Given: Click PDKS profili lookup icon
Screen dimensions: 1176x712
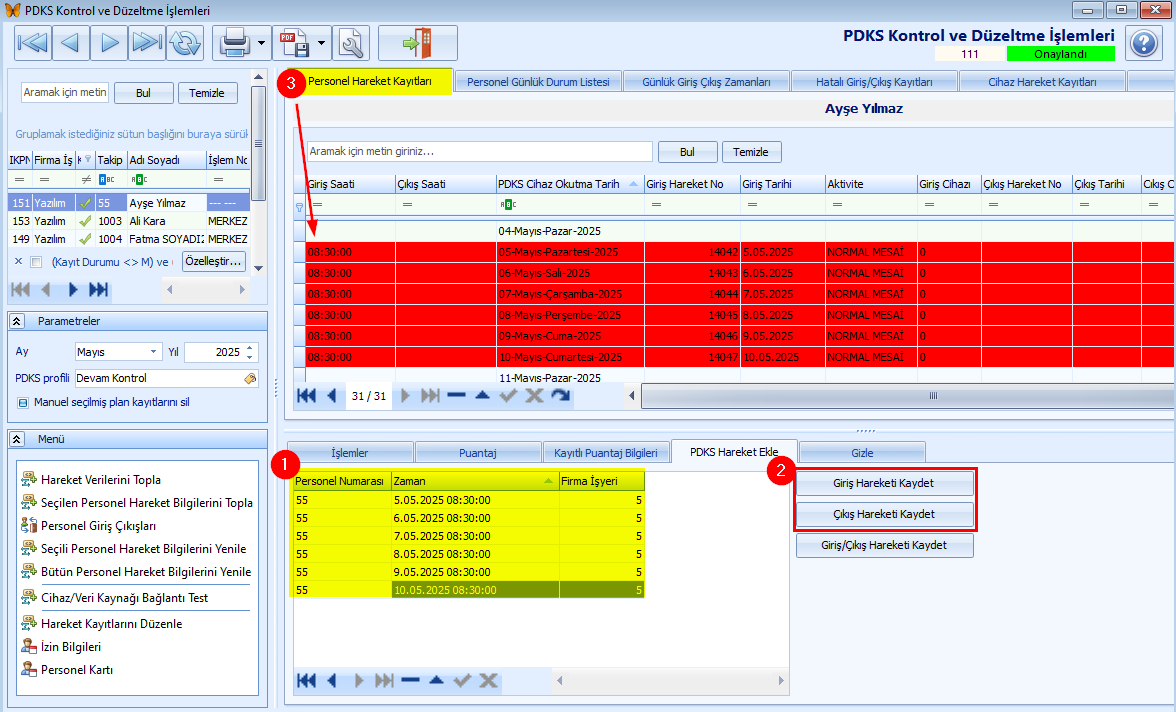Looking at the screenshot, I should click(250, 378).
